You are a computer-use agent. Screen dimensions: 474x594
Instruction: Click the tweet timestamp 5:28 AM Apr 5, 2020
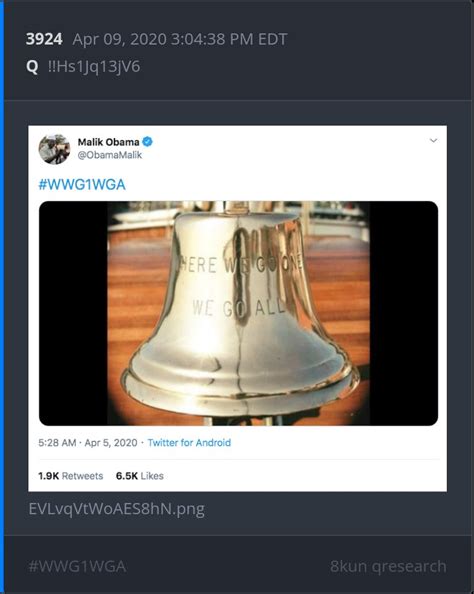pos(88,443)
